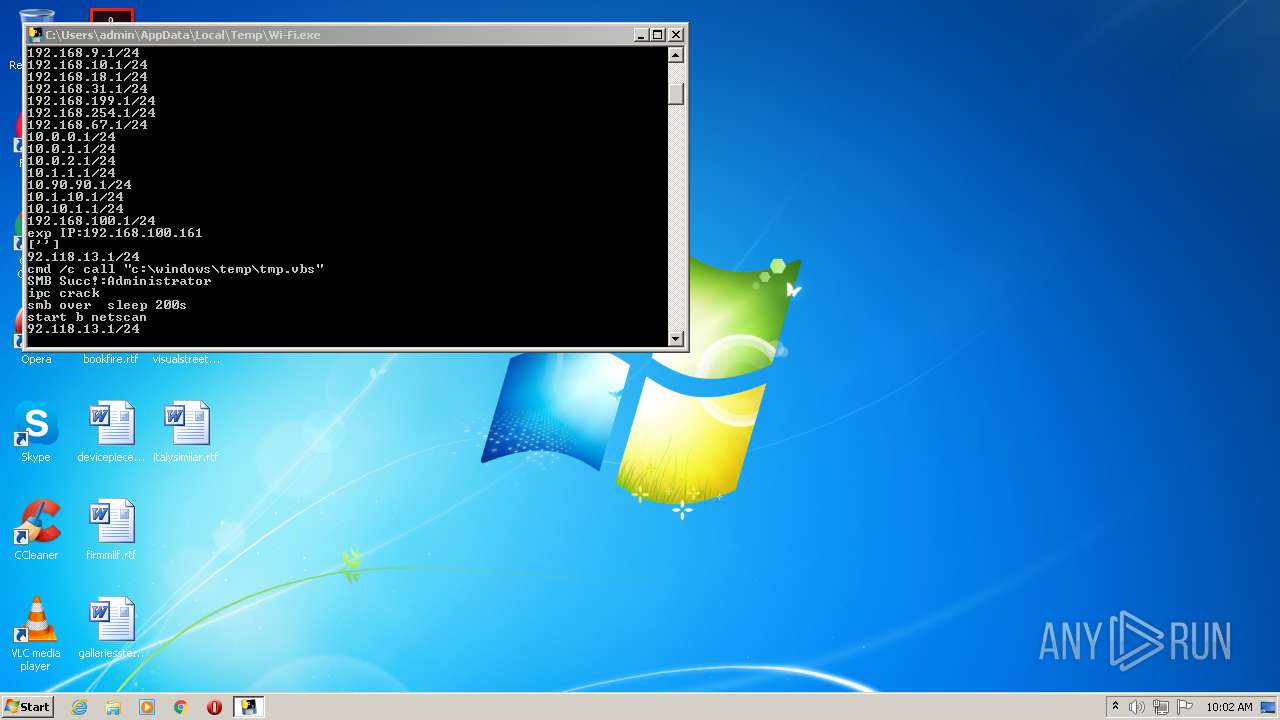Click the '10.90.90.1/24' console line
Screen dimensions: 1280x720
(x=79, y=185)
